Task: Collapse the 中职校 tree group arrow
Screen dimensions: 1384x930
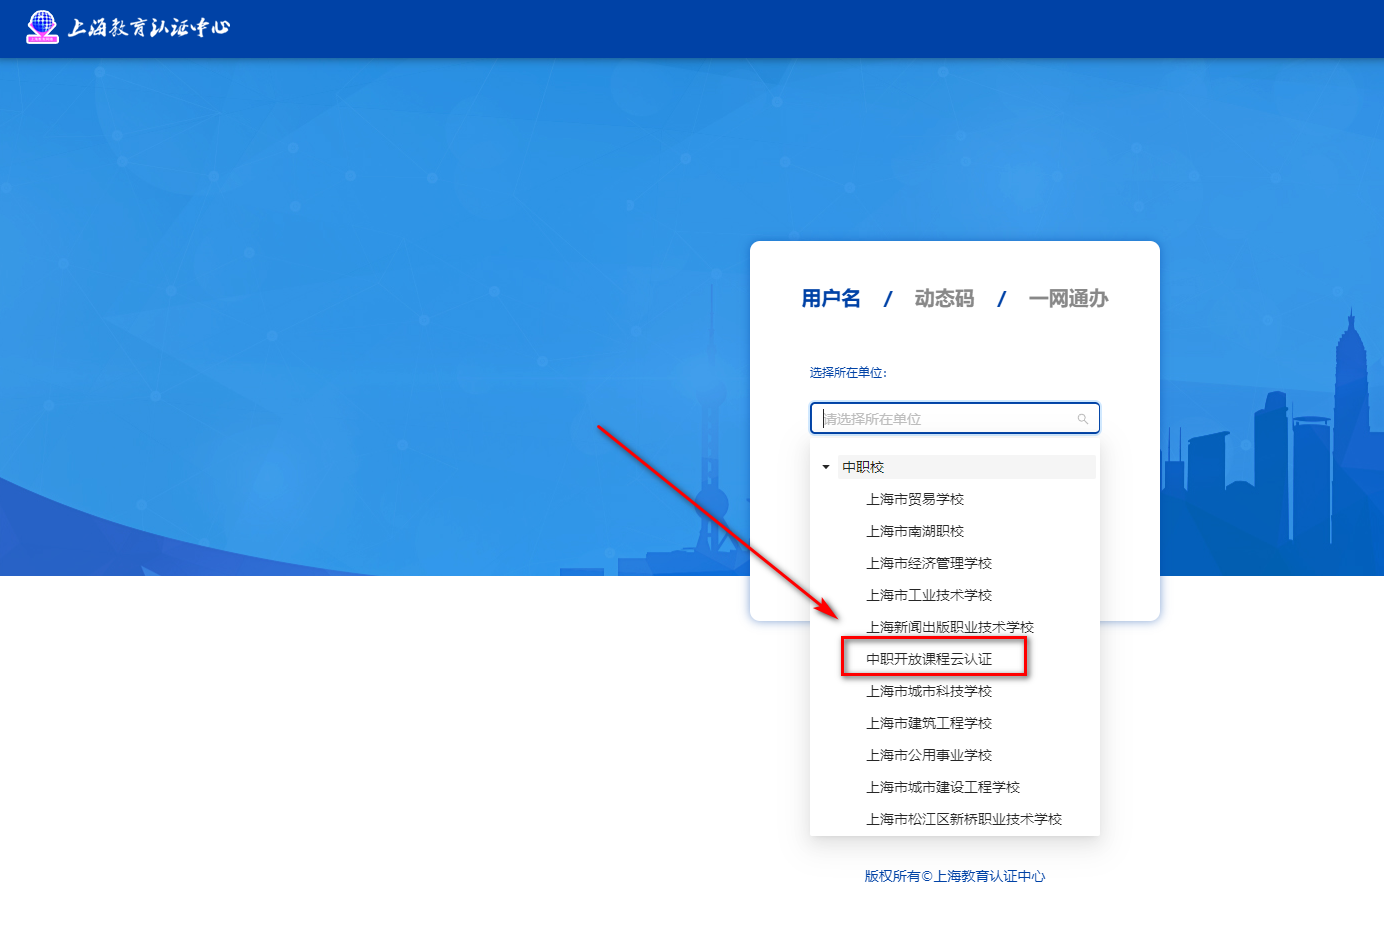Action: 826,467
